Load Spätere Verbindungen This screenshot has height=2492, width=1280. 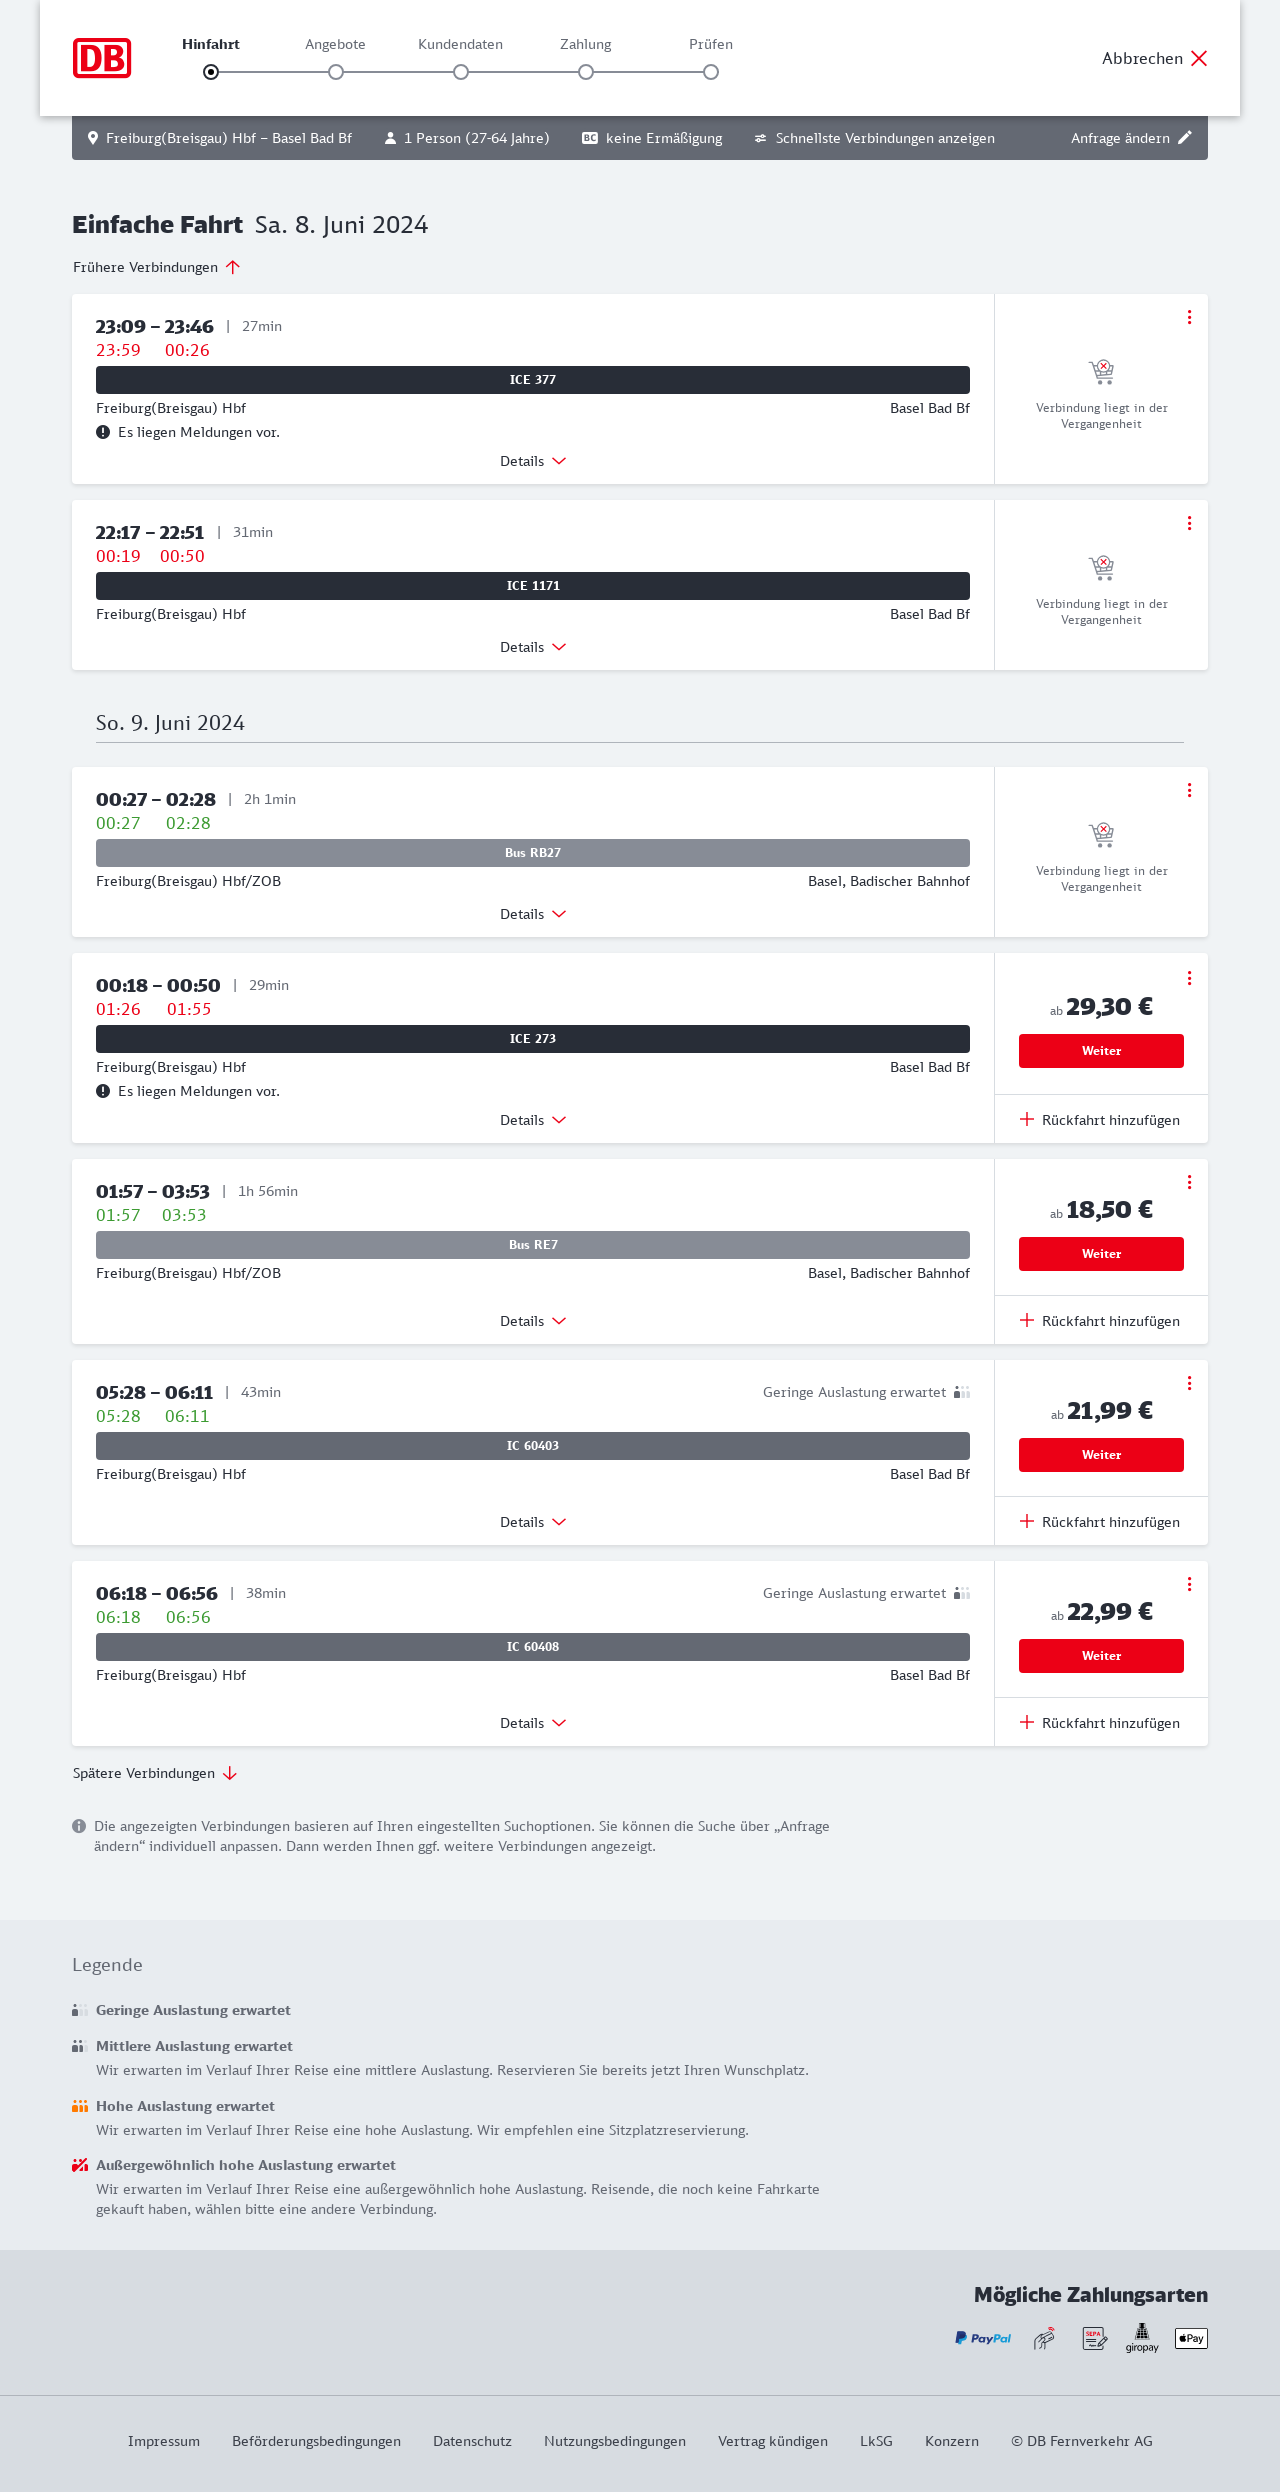click(x=154, y=1773)
